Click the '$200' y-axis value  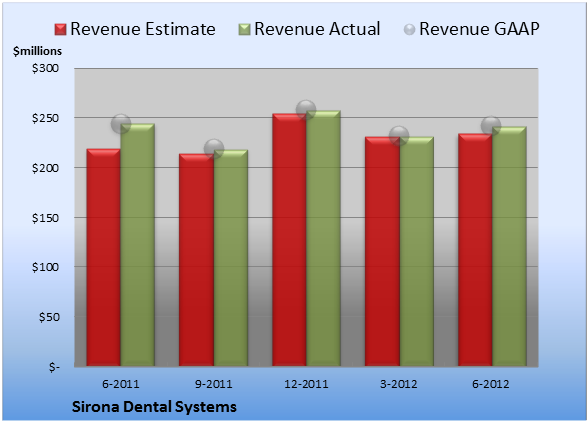pyautogui.click(x=45, y=168)
